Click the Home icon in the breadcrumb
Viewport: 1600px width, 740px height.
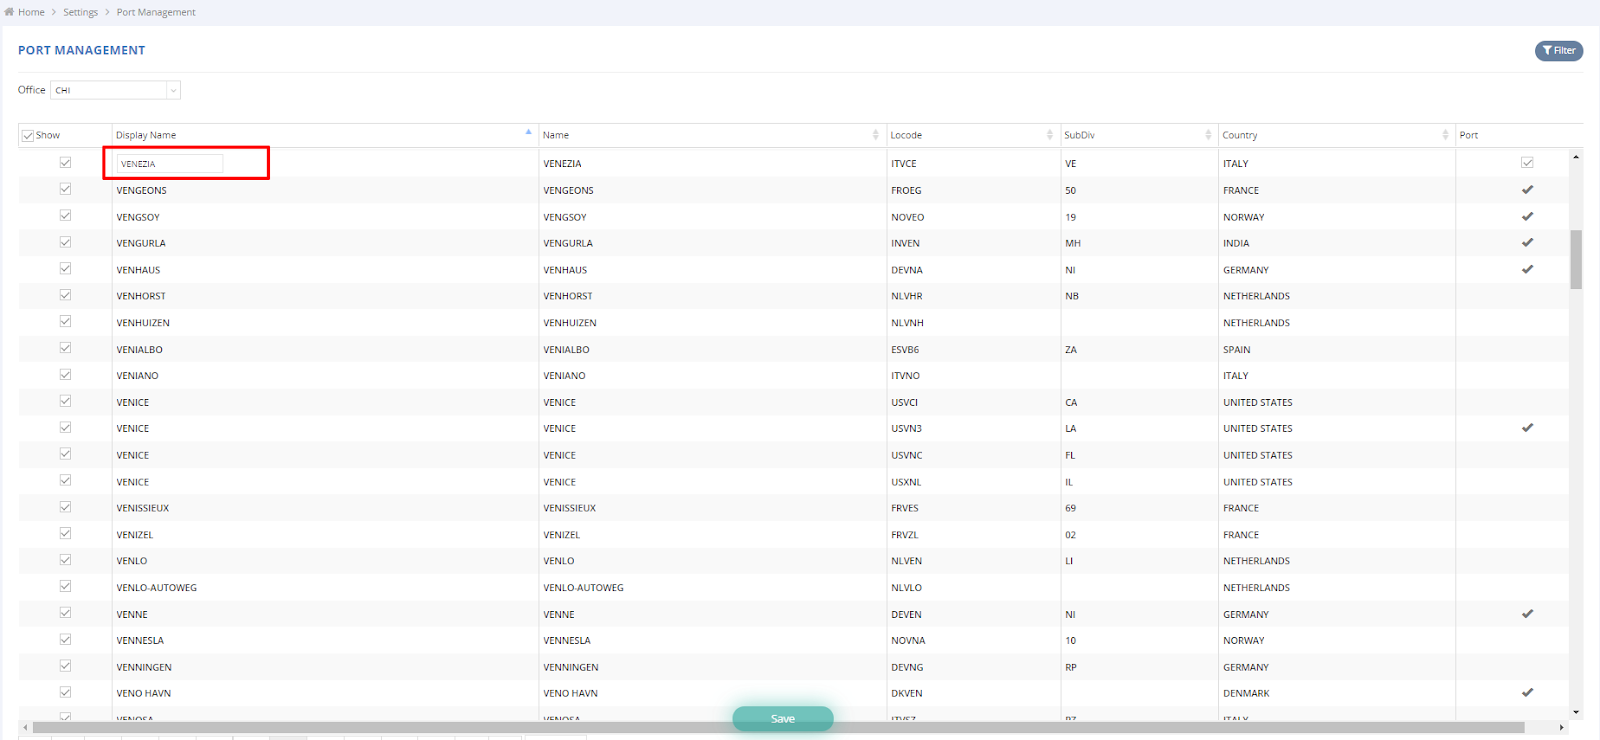click(x=9, y=12)
